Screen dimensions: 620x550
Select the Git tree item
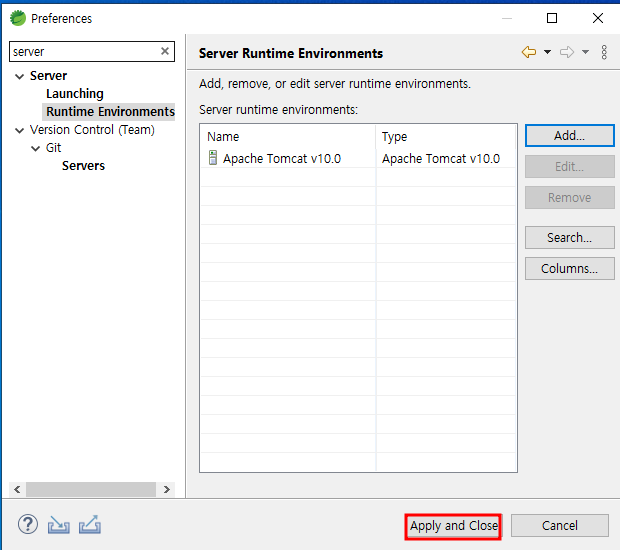[53, 147]
